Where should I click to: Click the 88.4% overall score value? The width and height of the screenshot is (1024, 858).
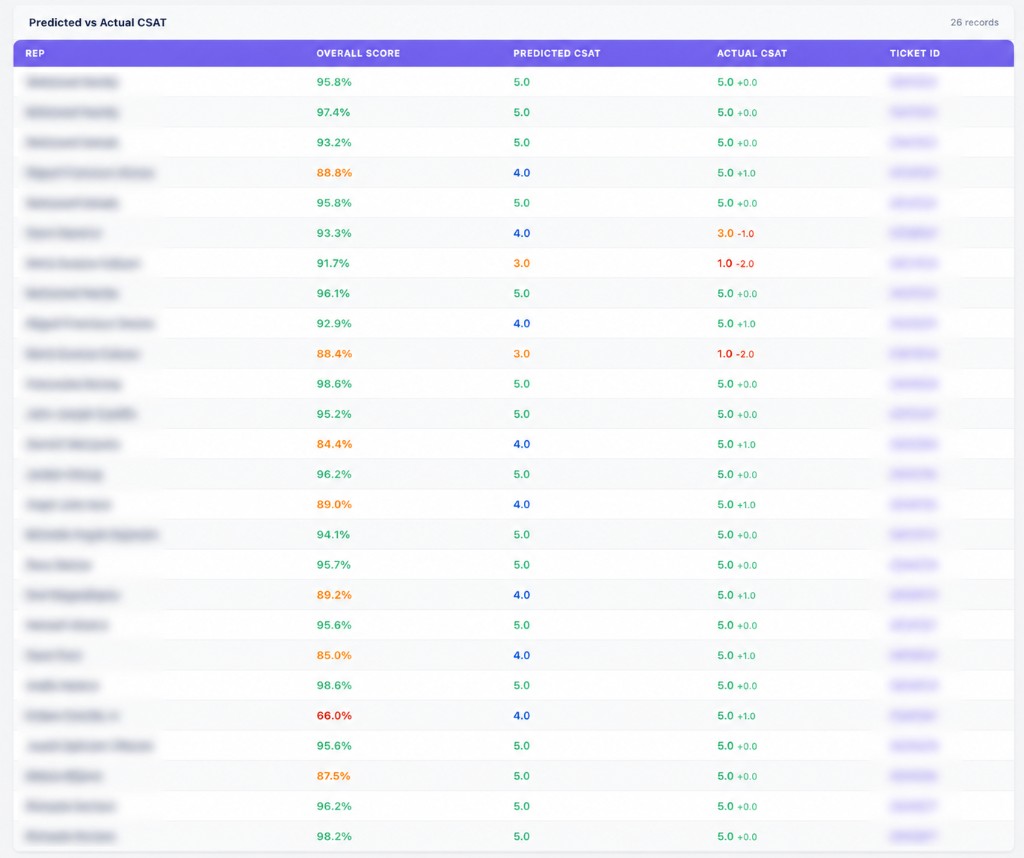pyautogui.click(x=334, y=354)
